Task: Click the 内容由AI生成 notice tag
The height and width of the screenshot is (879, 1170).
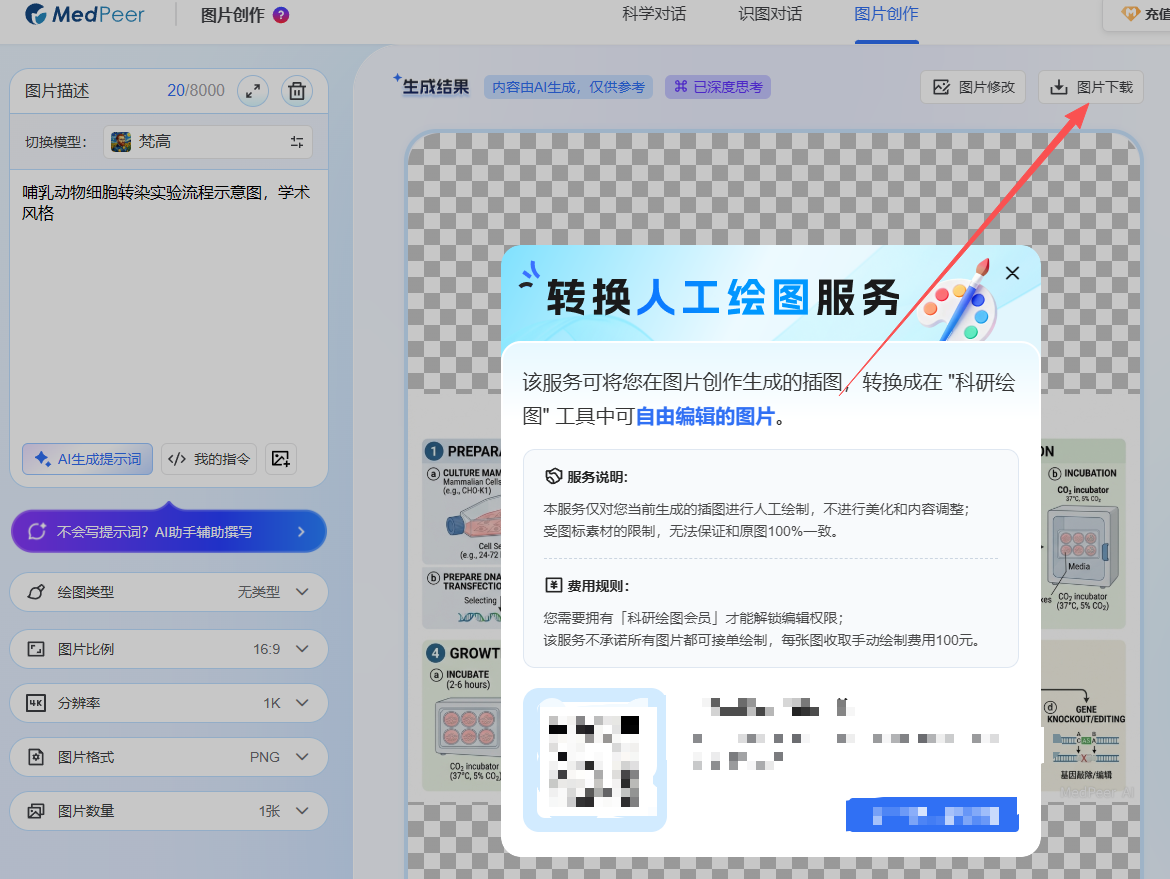Action: (569, 87)
